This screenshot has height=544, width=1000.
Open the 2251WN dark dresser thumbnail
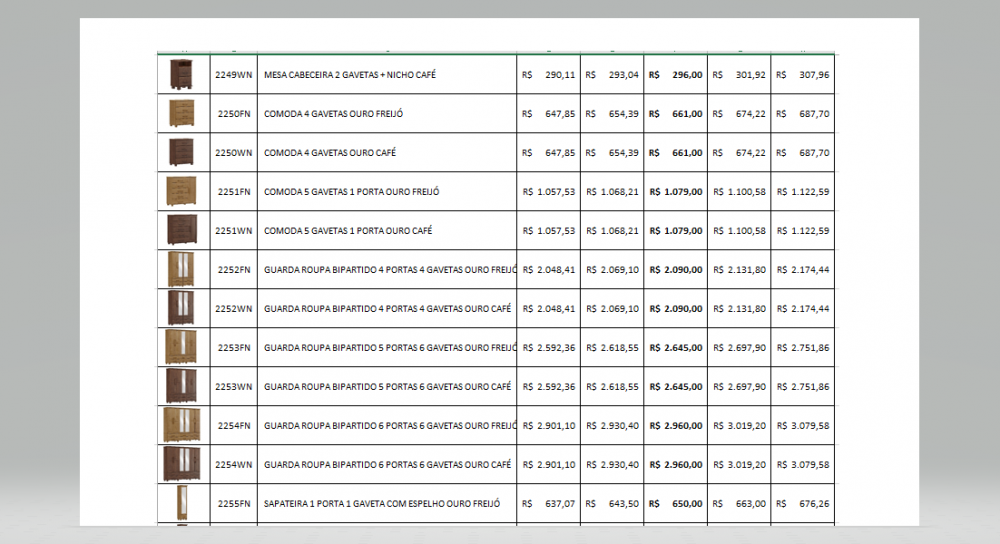(x=181, y=230)
